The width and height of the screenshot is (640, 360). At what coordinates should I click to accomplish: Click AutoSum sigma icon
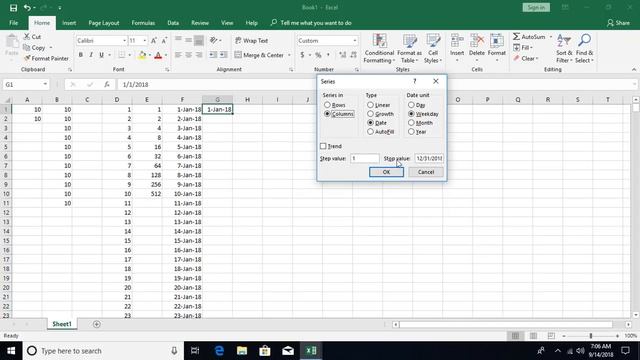pyautogui.click(x=516, y=37)
